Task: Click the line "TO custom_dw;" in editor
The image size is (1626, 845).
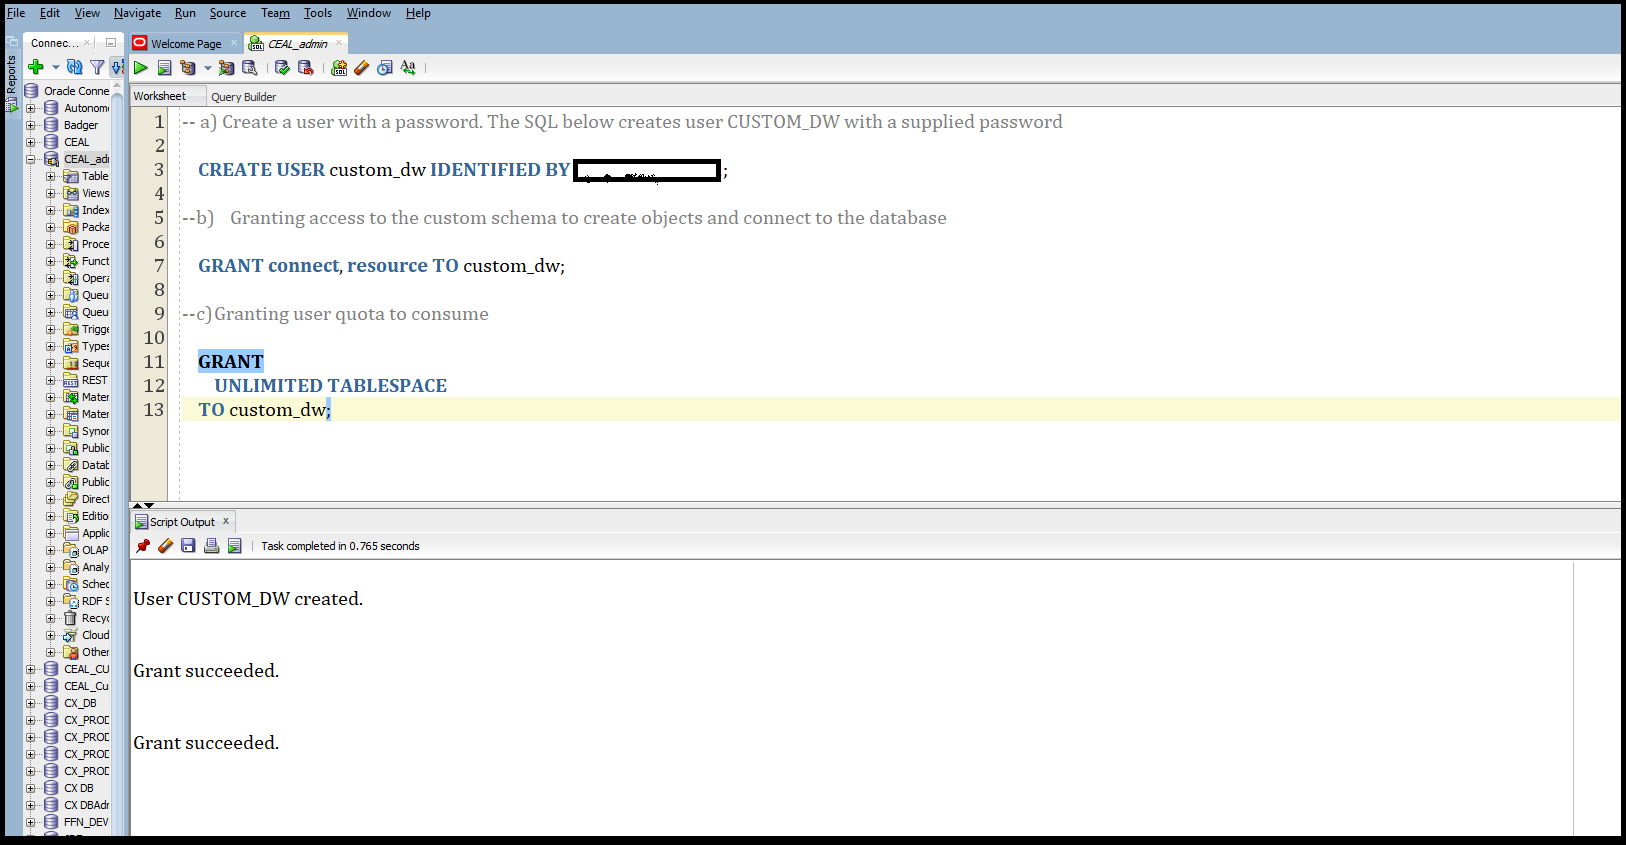Action: click(264, 410)
